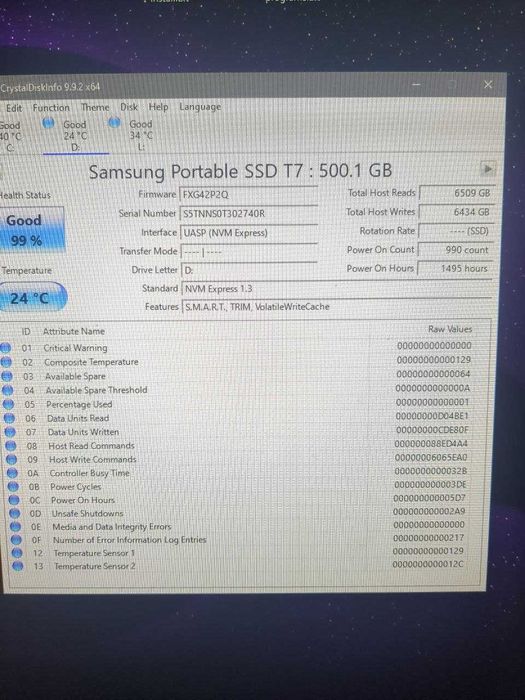Select the C: drive tab
Viewport: 525px width, 700px height.
pos(11,136)
